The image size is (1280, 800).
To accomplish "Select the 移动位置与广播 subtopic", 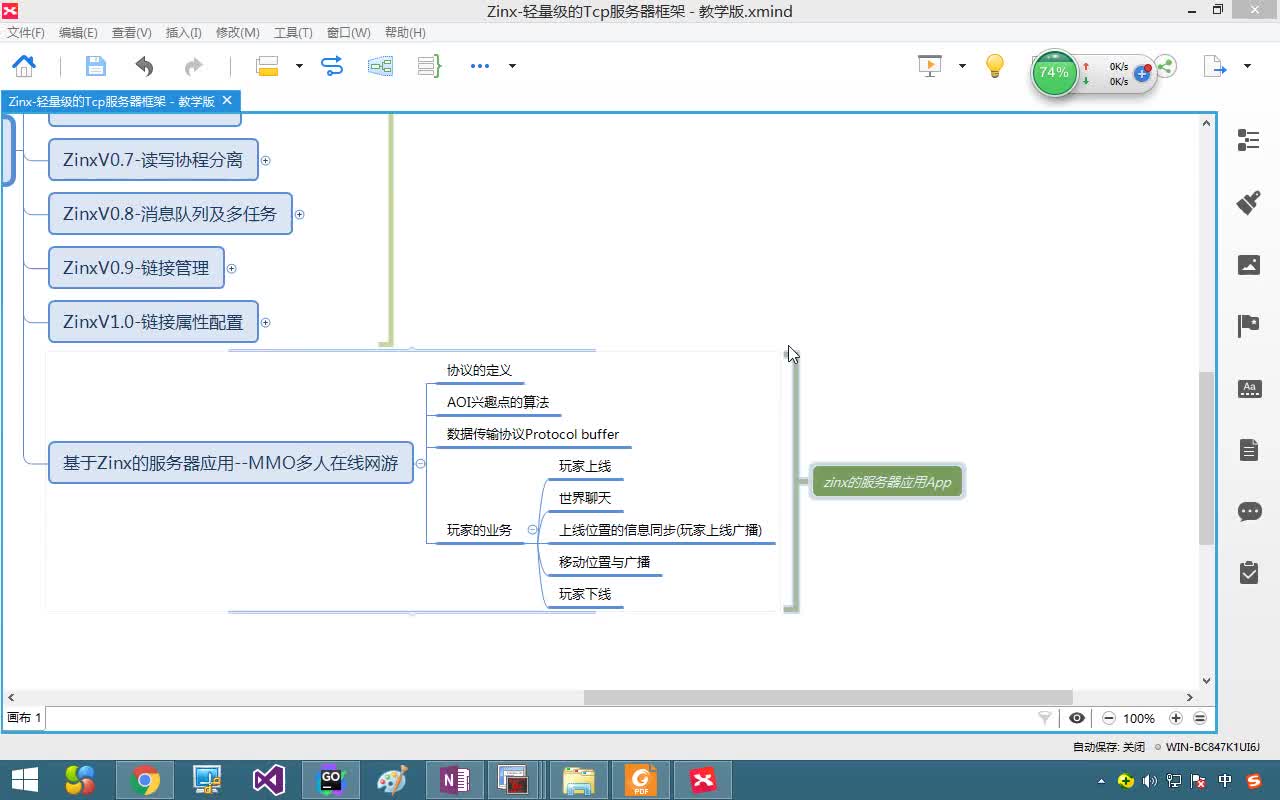I will tap(605, 562).
